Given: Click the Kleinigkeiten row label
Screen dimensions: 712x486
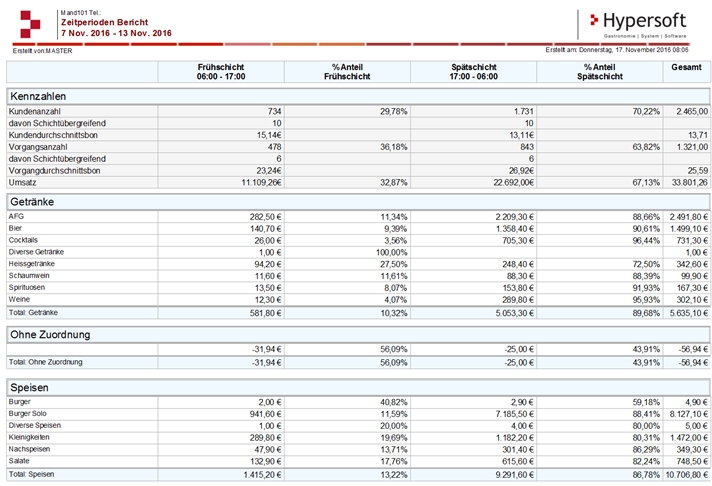Looking at the screenshot, I should point(29,437).
